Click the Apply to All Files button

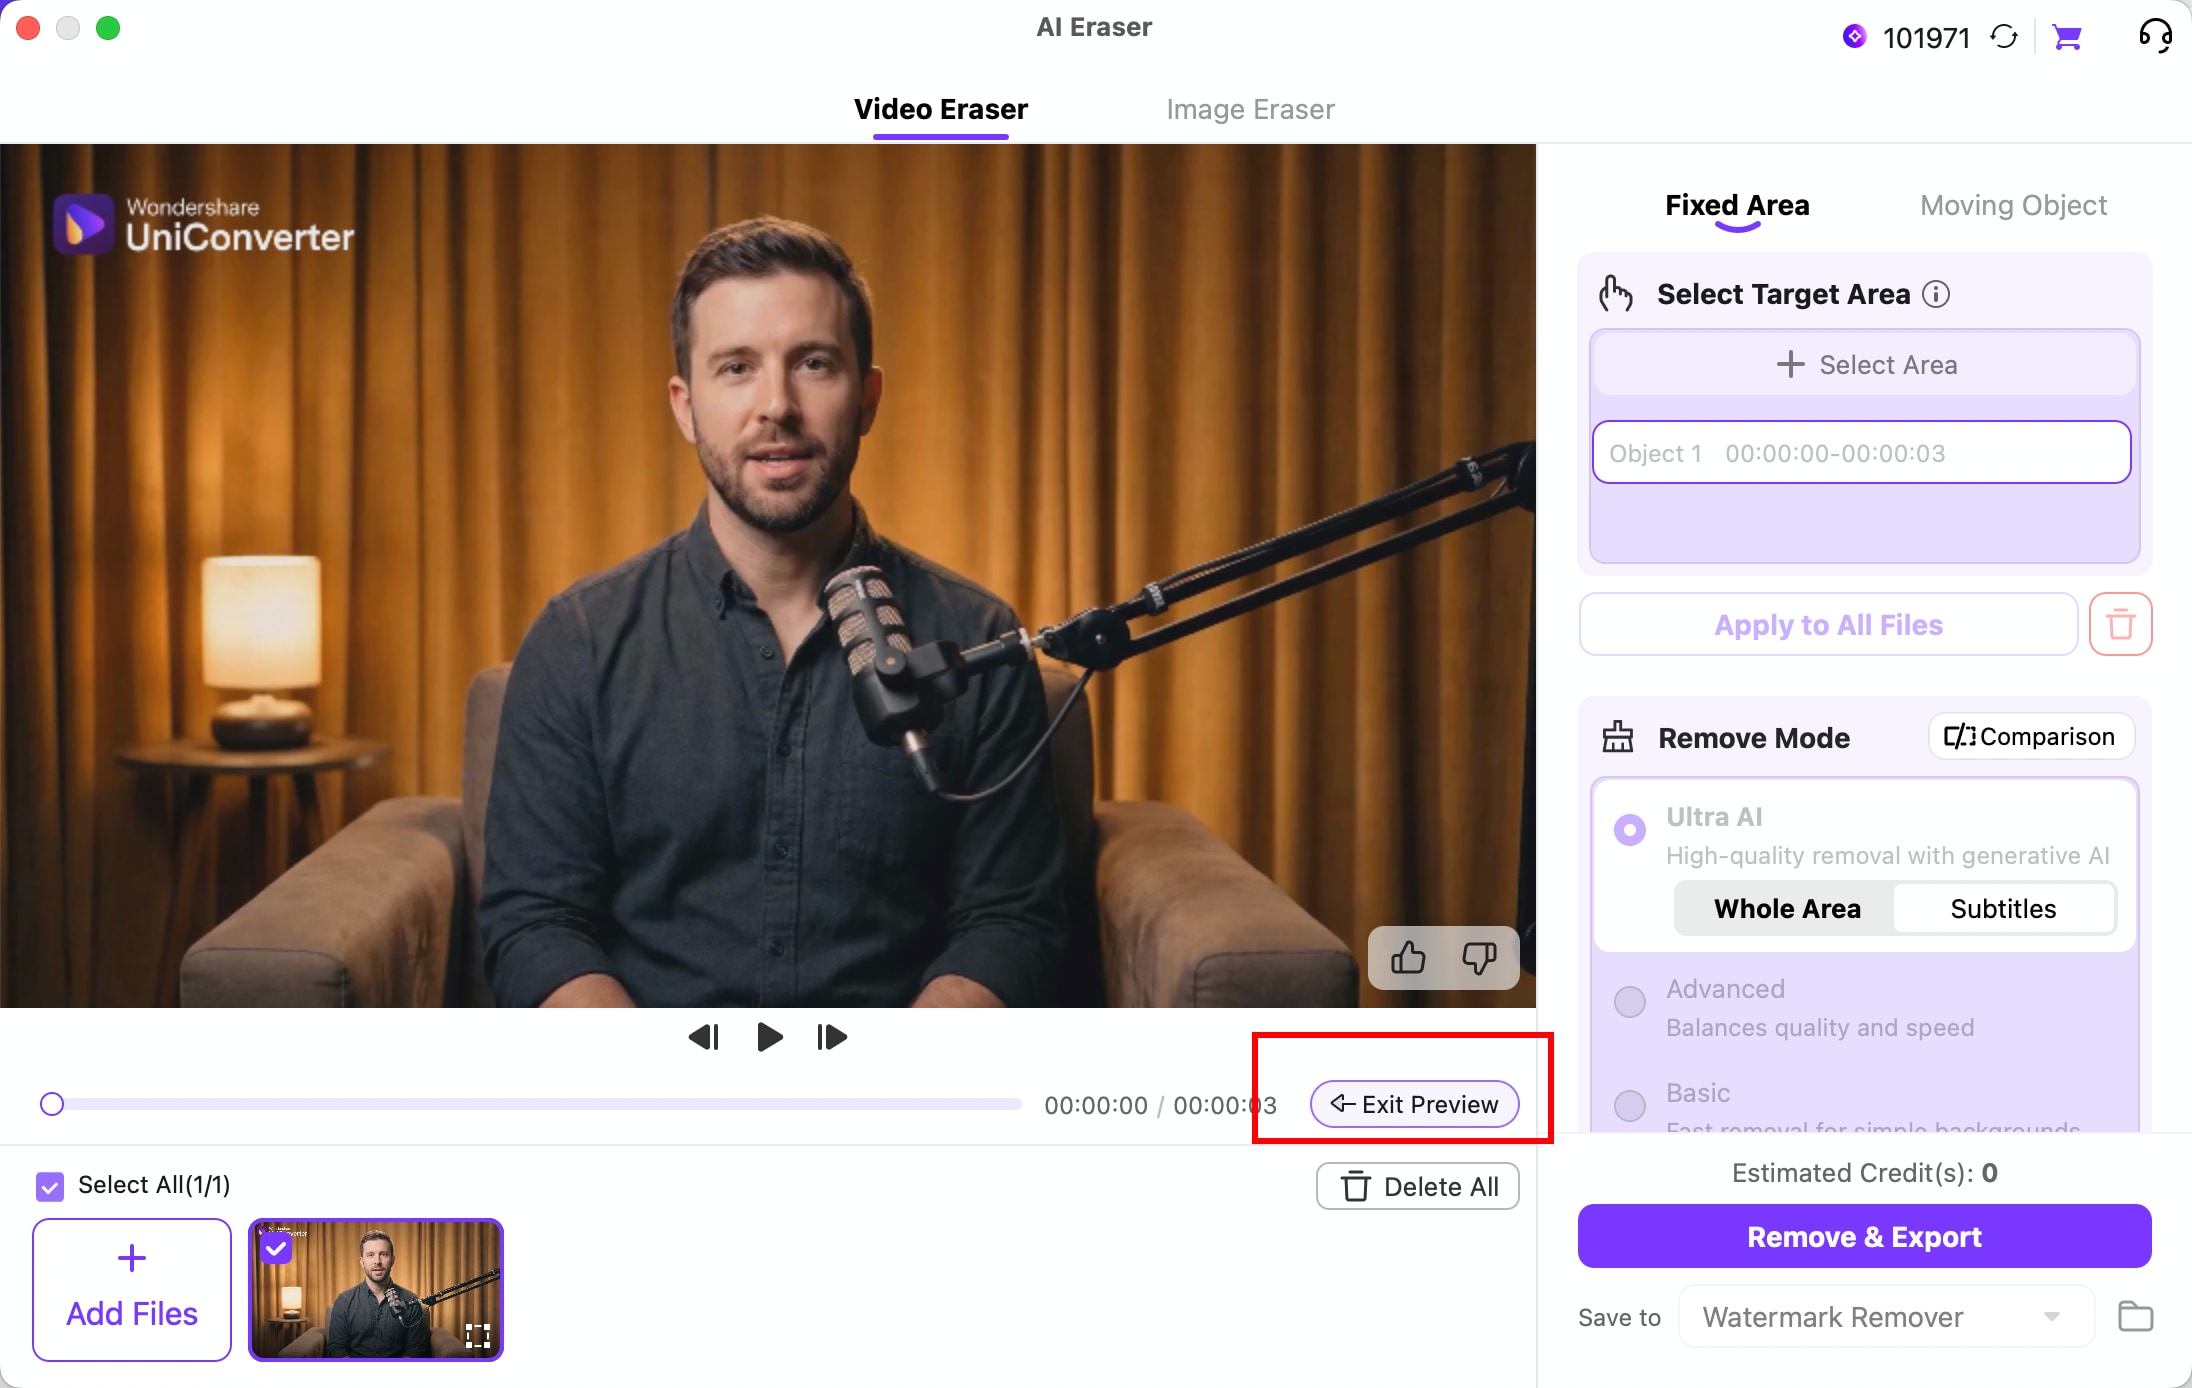click(1828, 624)
